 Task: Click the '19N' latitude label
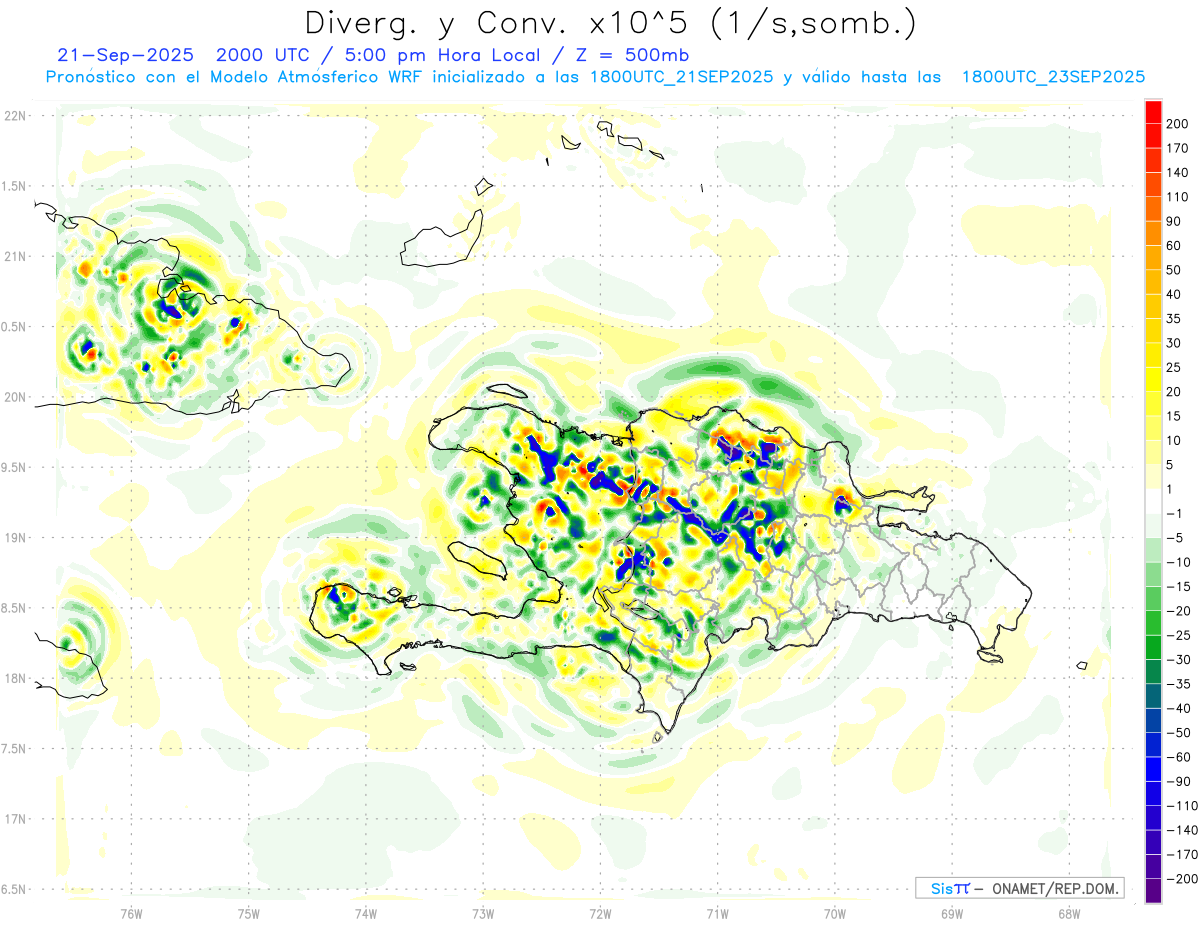pyautogui.click(x=15, y=538)
